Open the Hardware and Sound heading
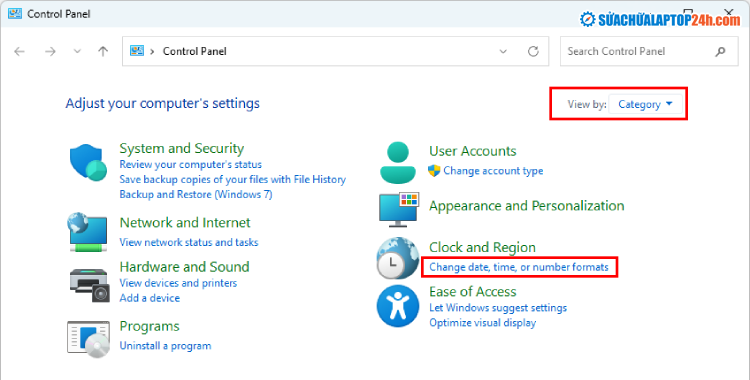Image resolution: width=750 pixels, height=380 pixels. (184, 267)
